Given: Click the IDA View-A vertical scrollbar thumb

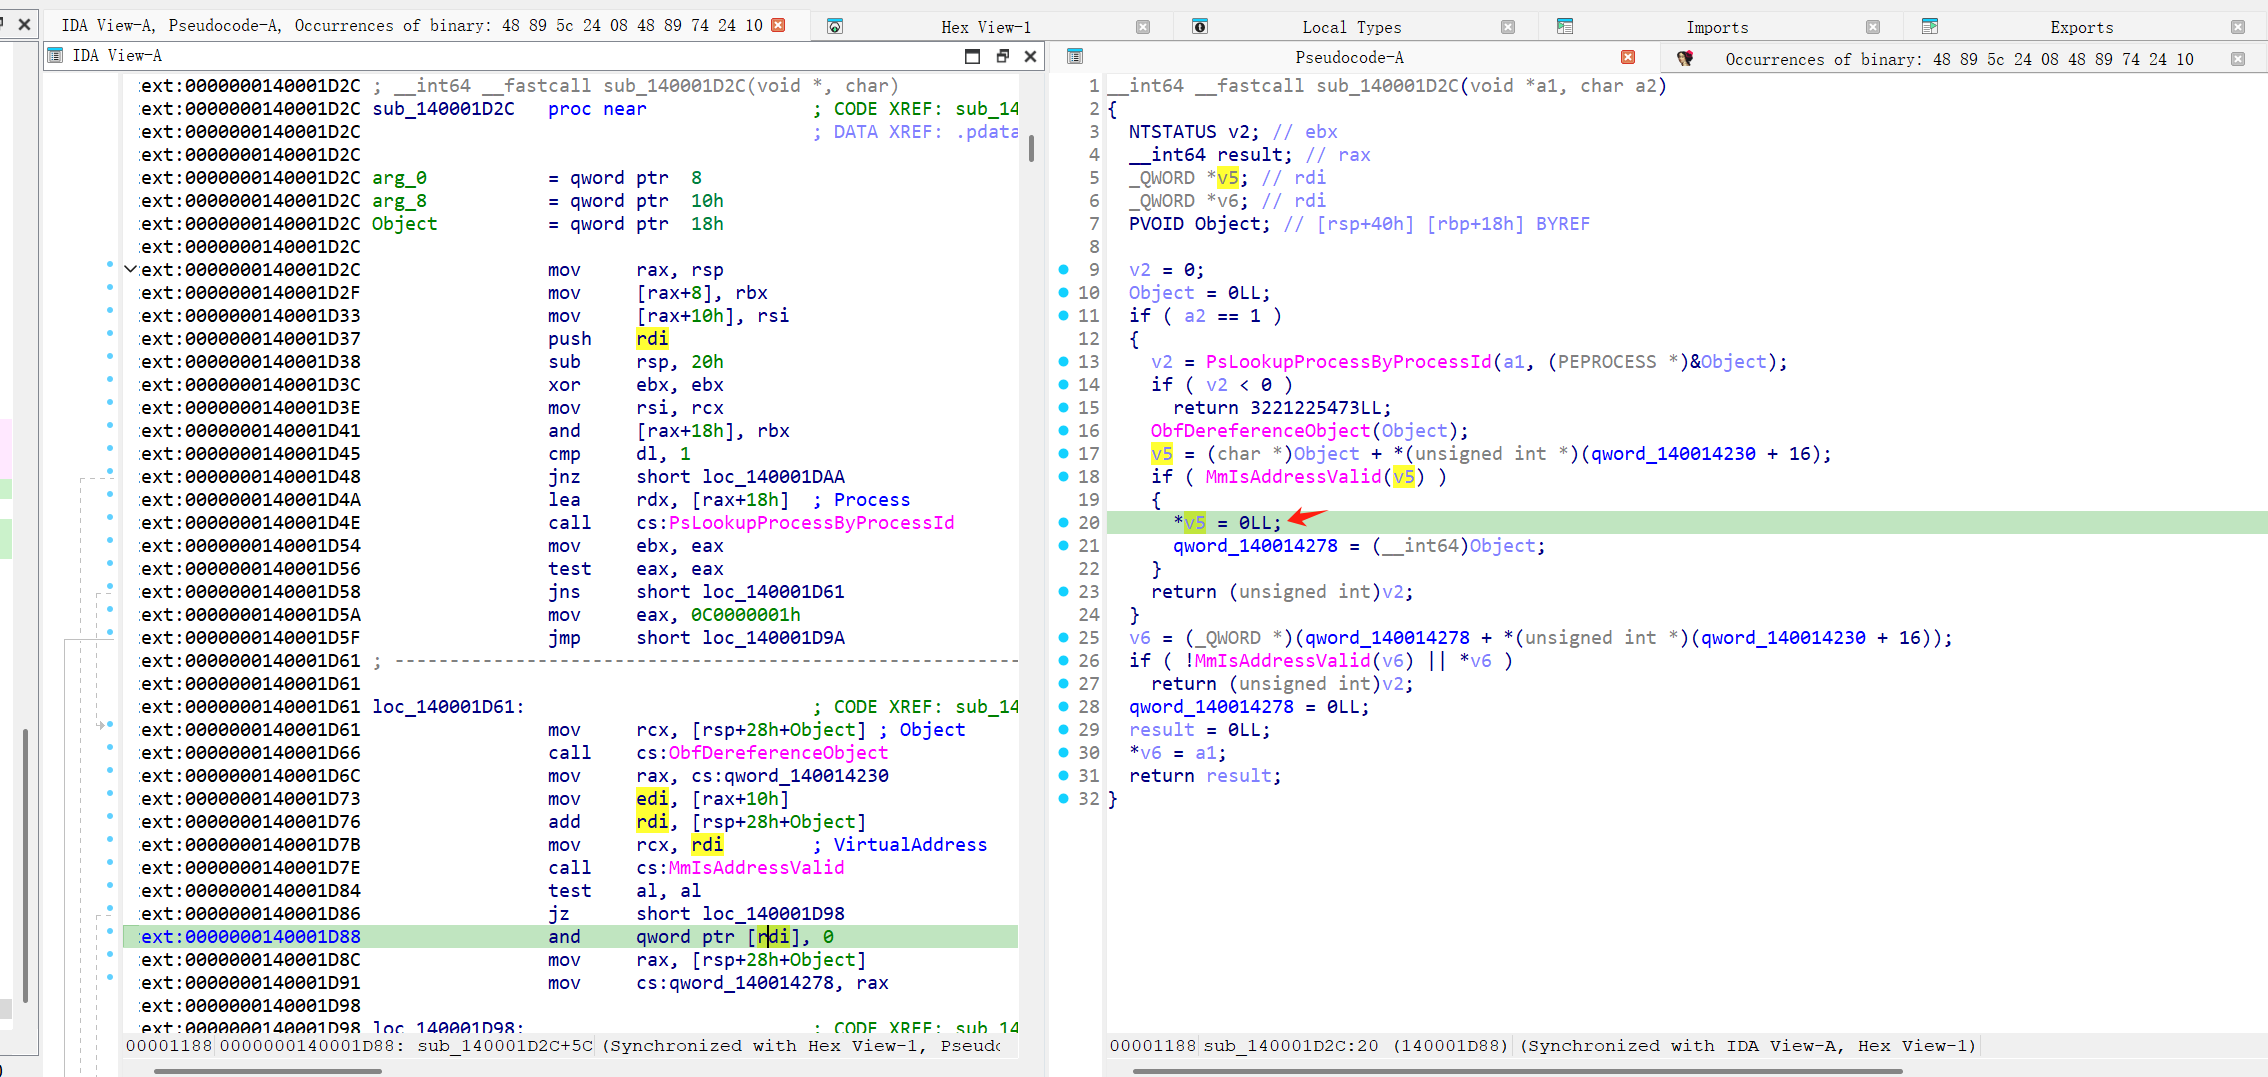Looking at the screenshot, I should pyautogui.click(x=1031, y=148).
